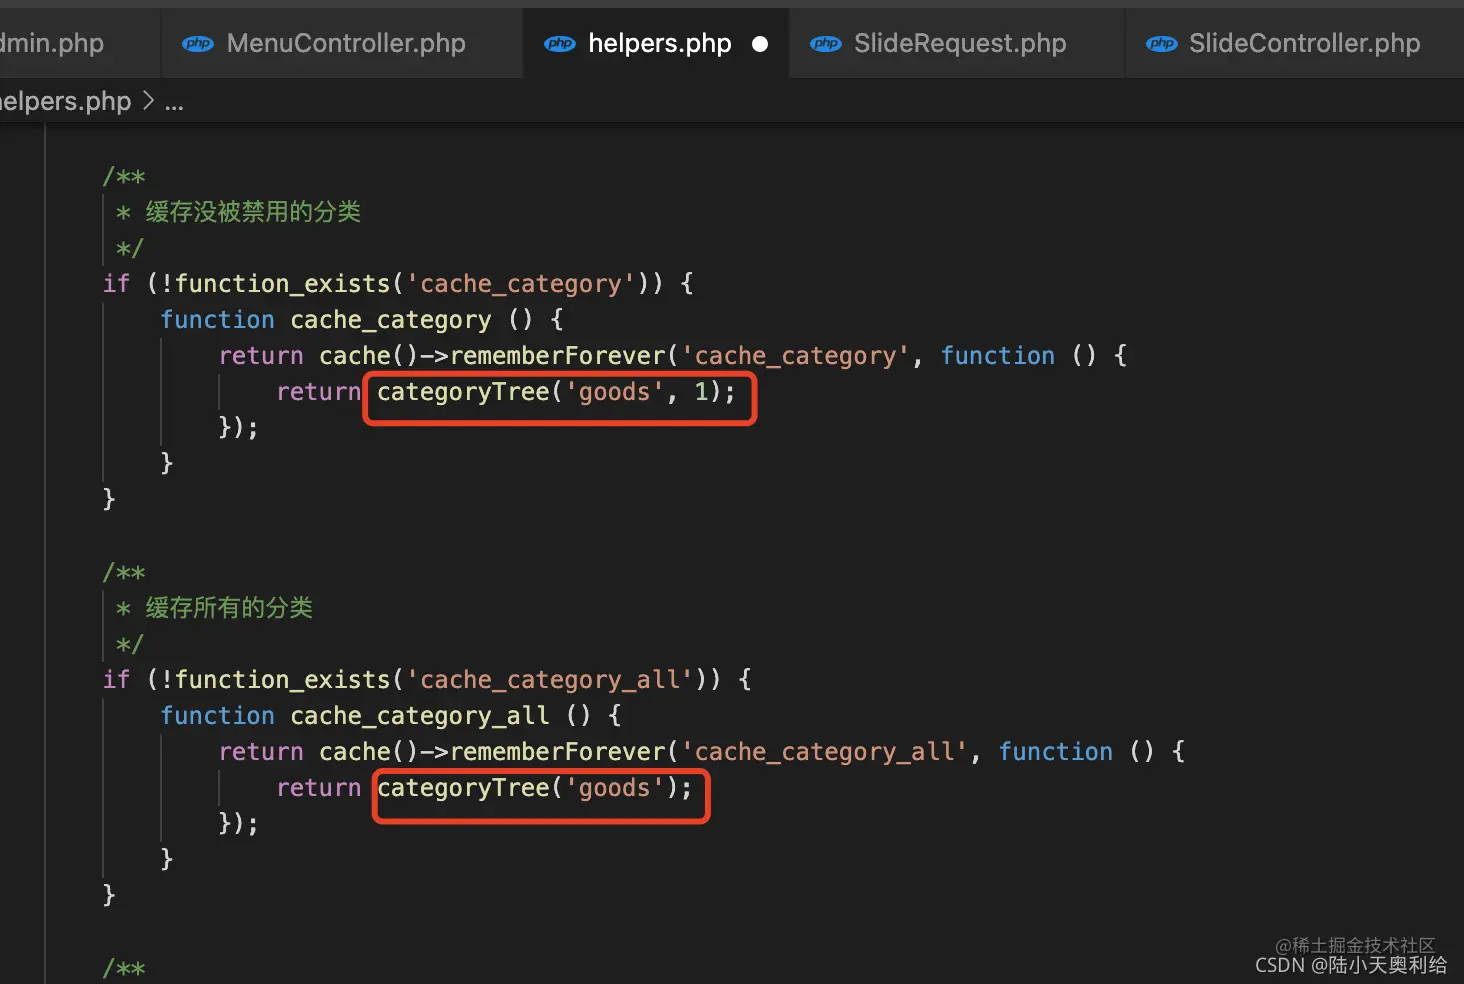Click the PHP icon on SlideController.php tab
Viewport: 1464px width, 984px height.
coord(1162,44)
